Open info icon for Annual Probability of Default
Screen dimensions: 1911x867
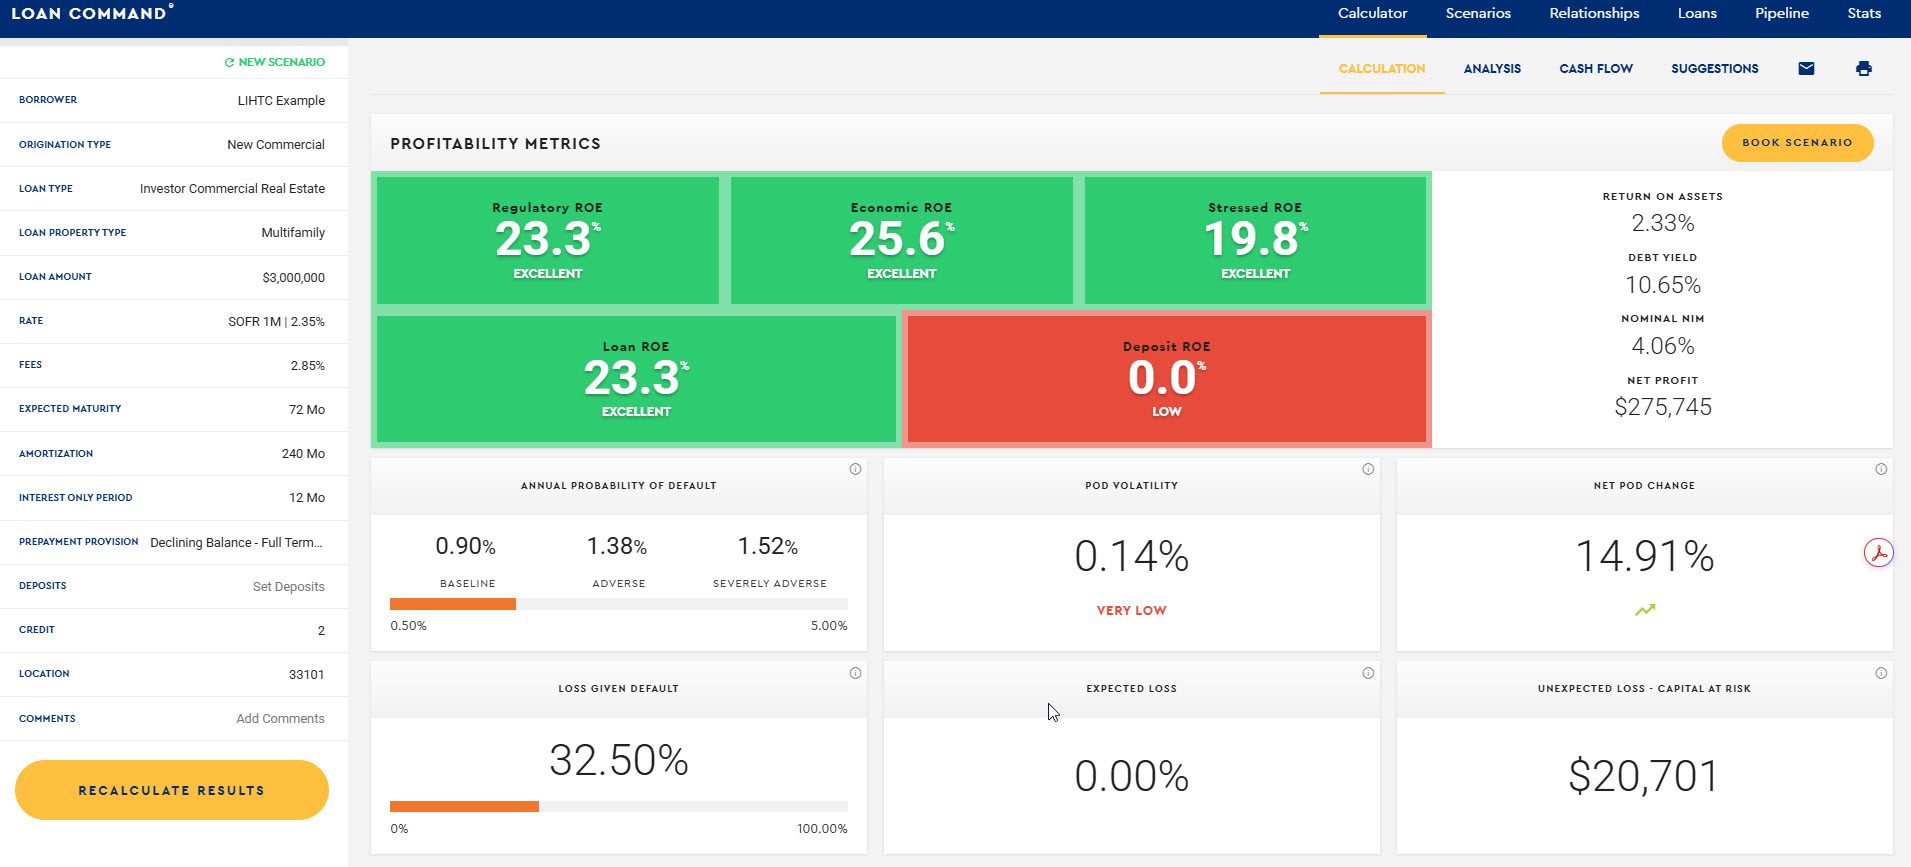(855, 469)
